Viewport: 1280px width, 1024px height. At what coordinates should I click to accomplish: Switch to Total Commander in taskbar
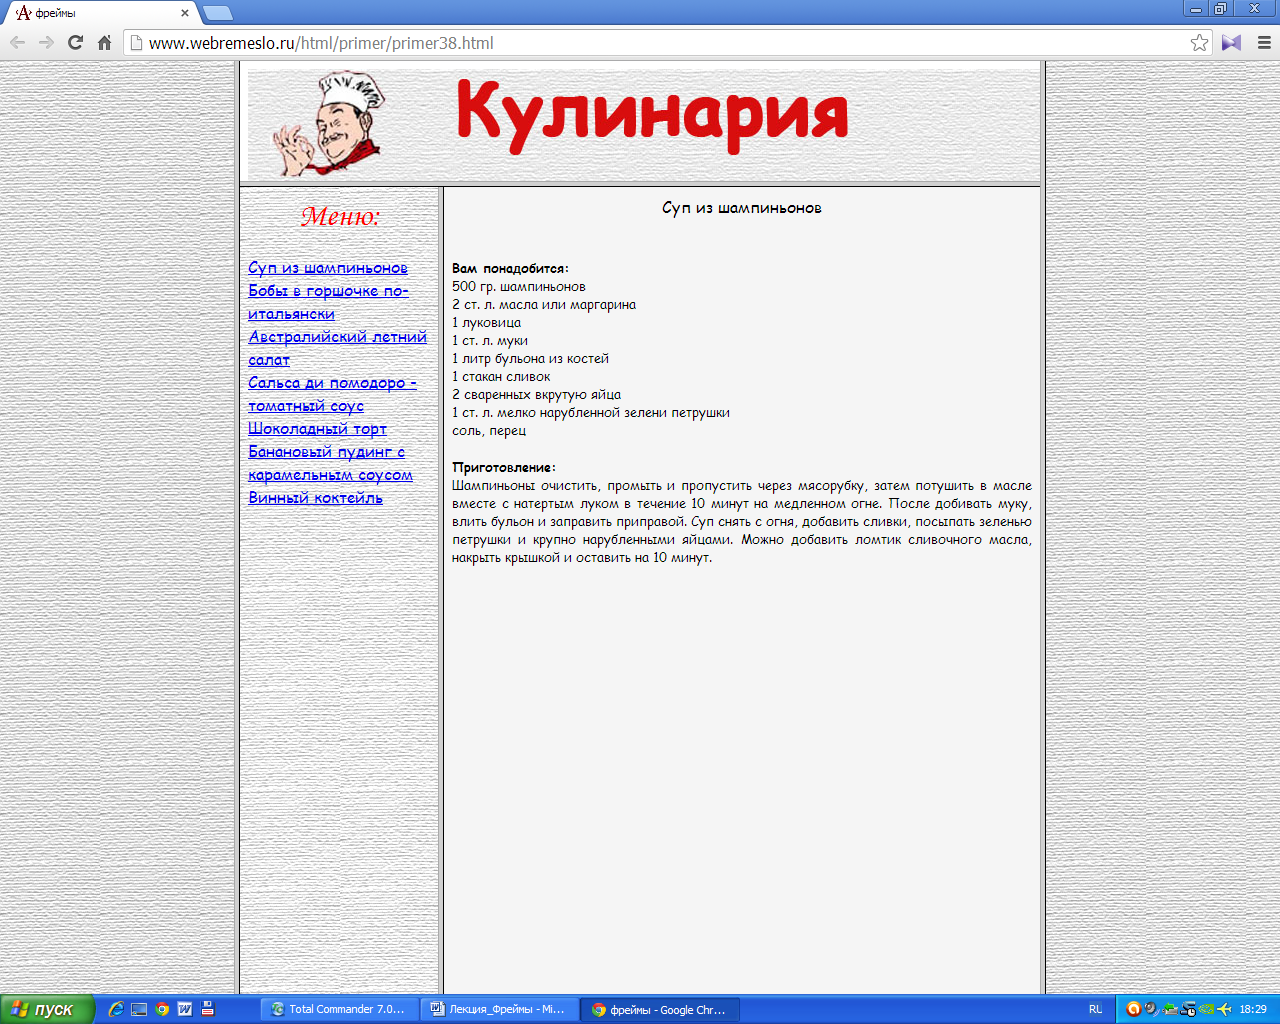coord(339,1009)
